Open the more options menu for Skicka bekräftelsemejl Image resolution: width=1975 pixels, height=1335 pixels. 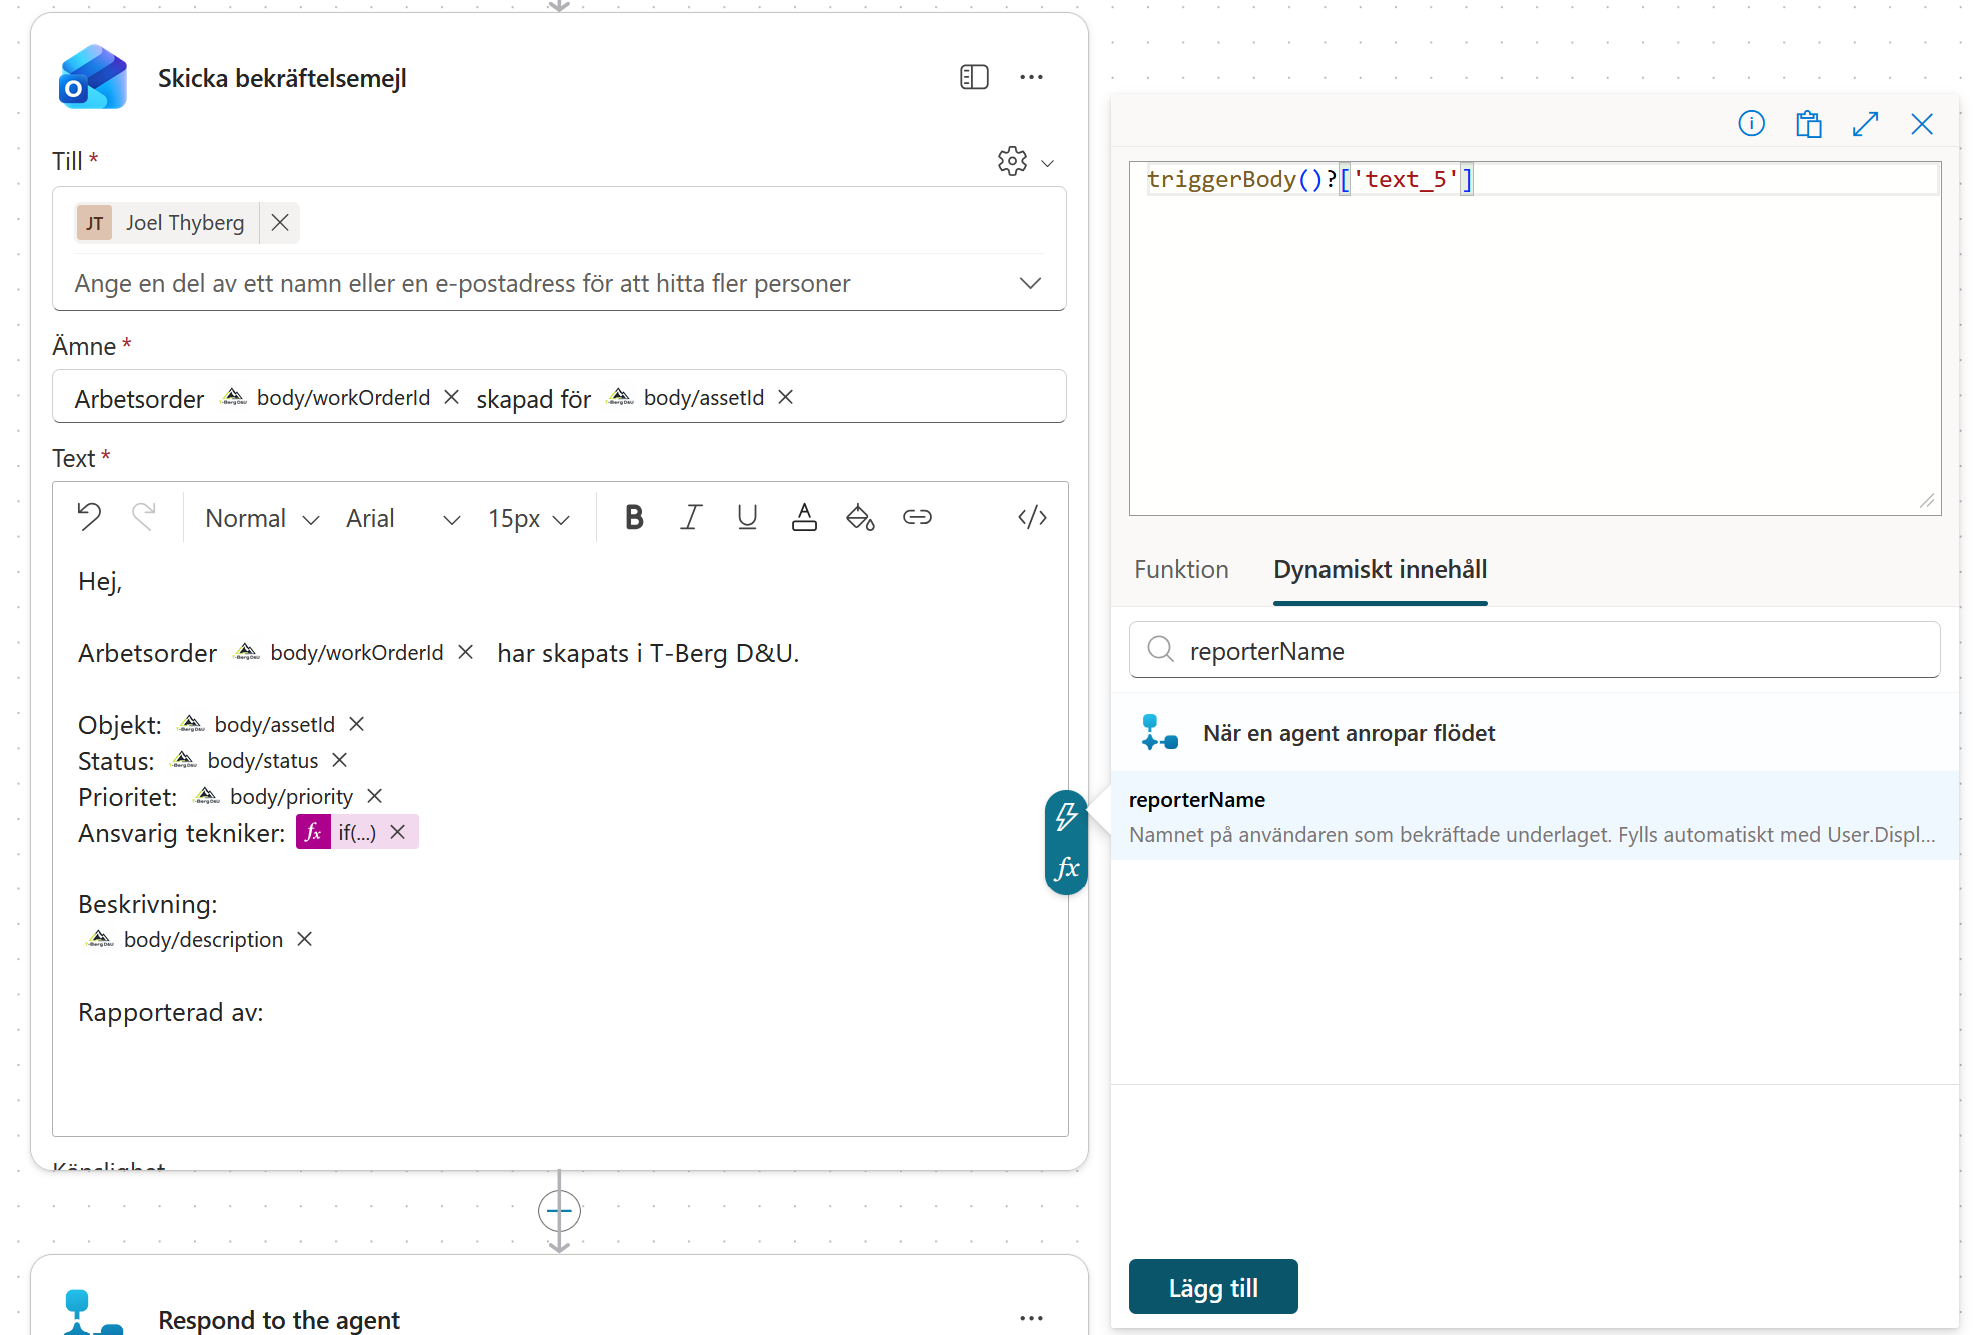point(1031,77)
